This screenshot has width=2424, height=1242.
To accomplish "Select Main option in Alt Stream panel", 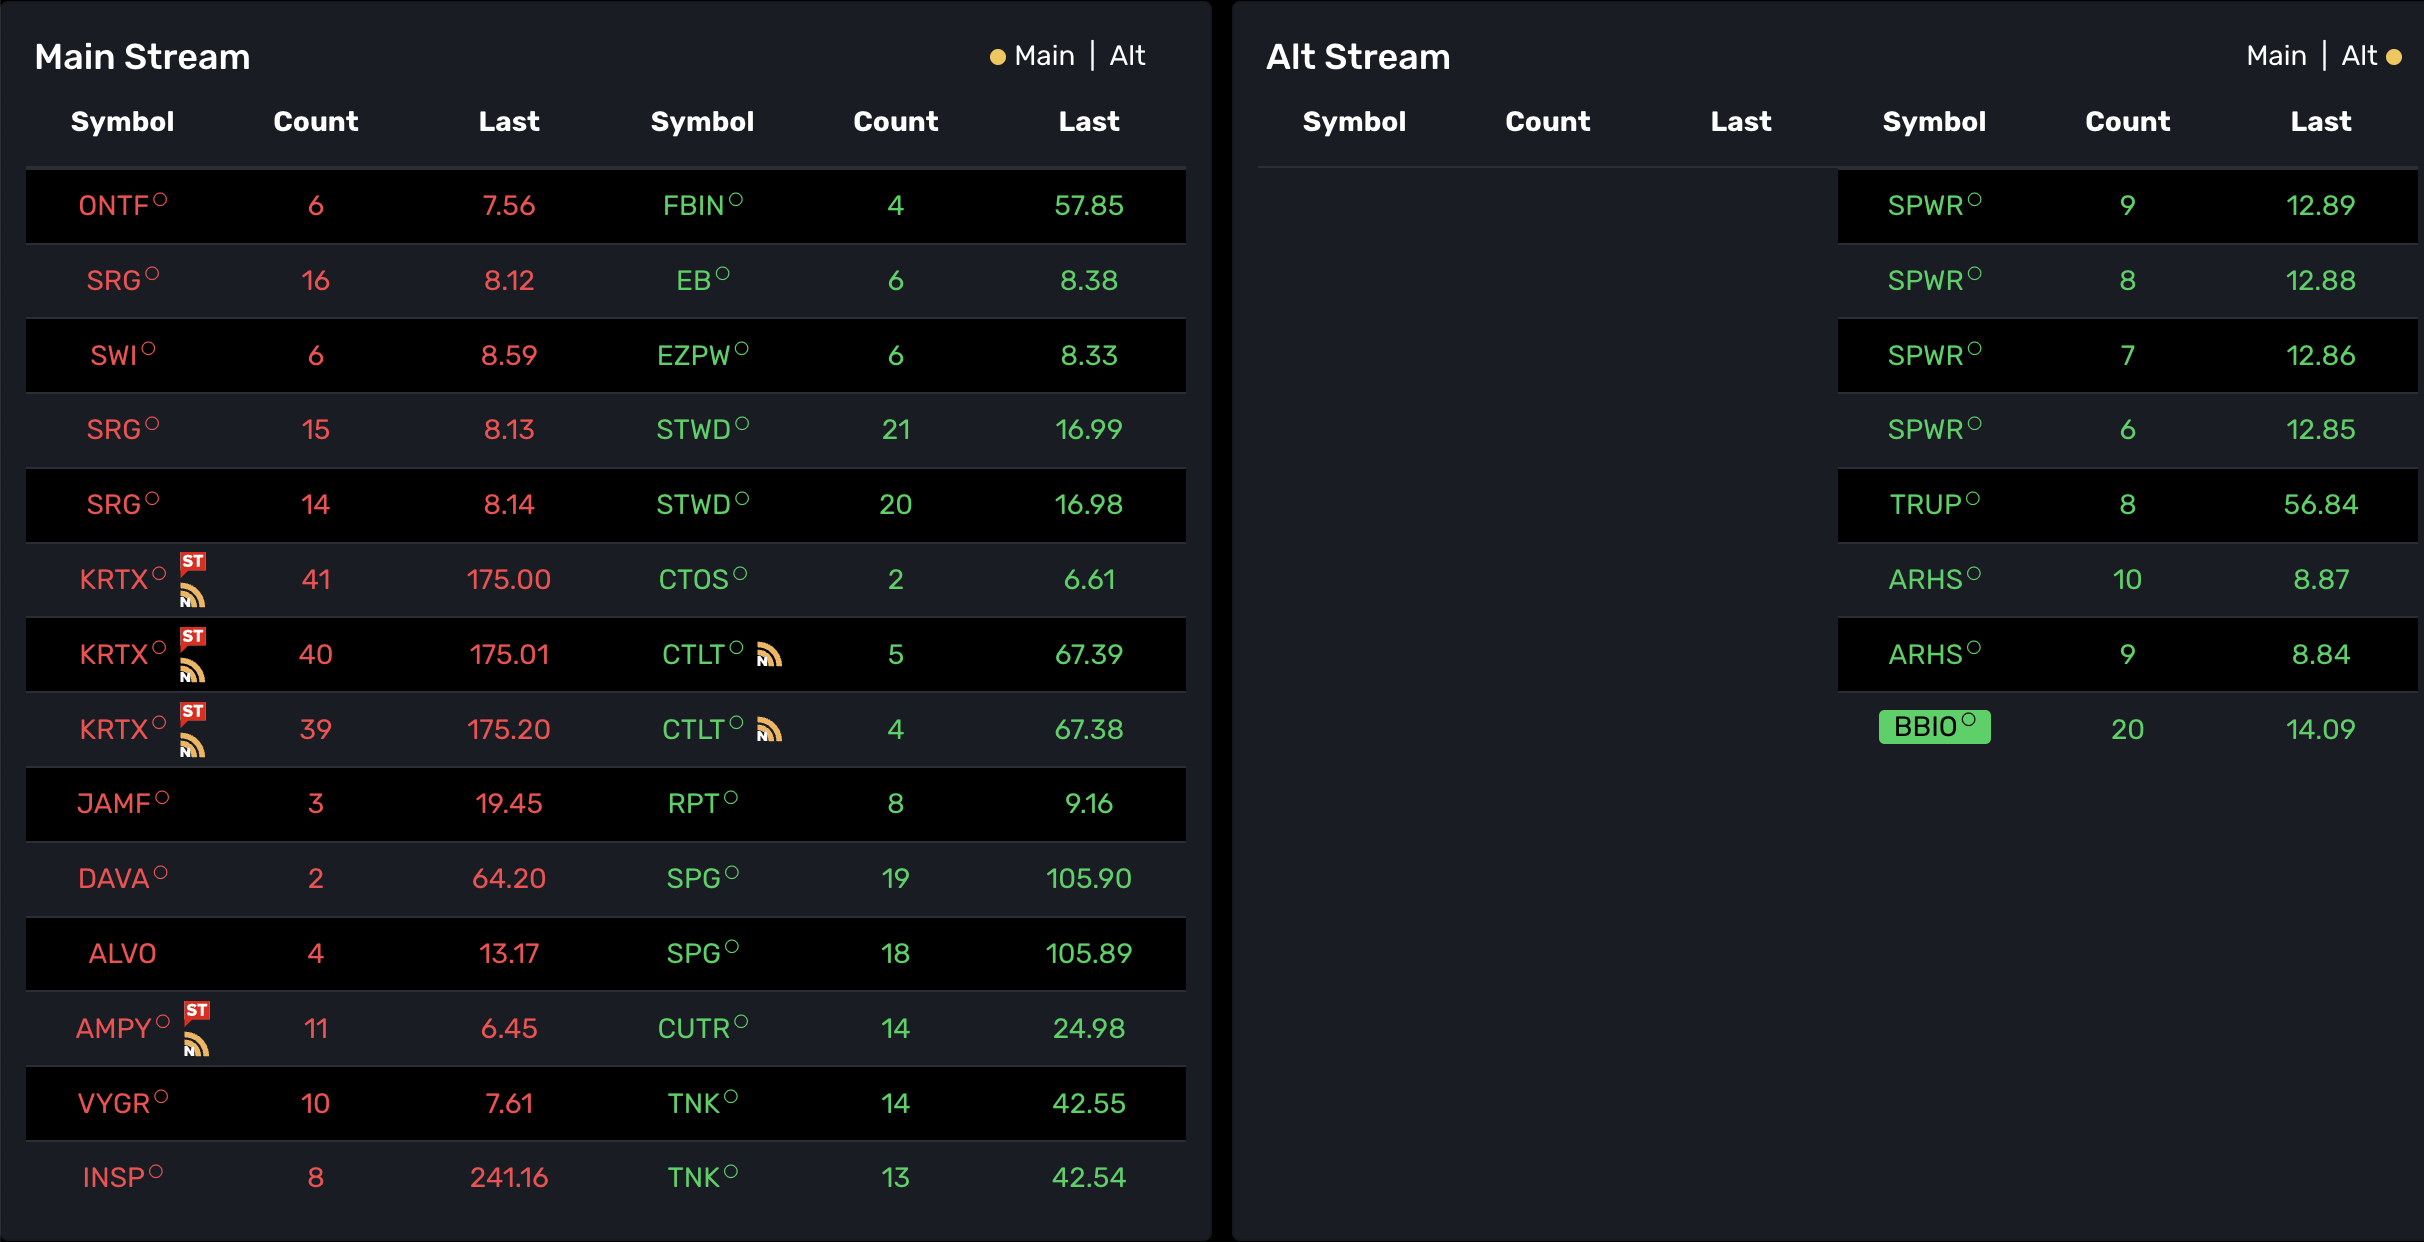I will [2276, 56].
